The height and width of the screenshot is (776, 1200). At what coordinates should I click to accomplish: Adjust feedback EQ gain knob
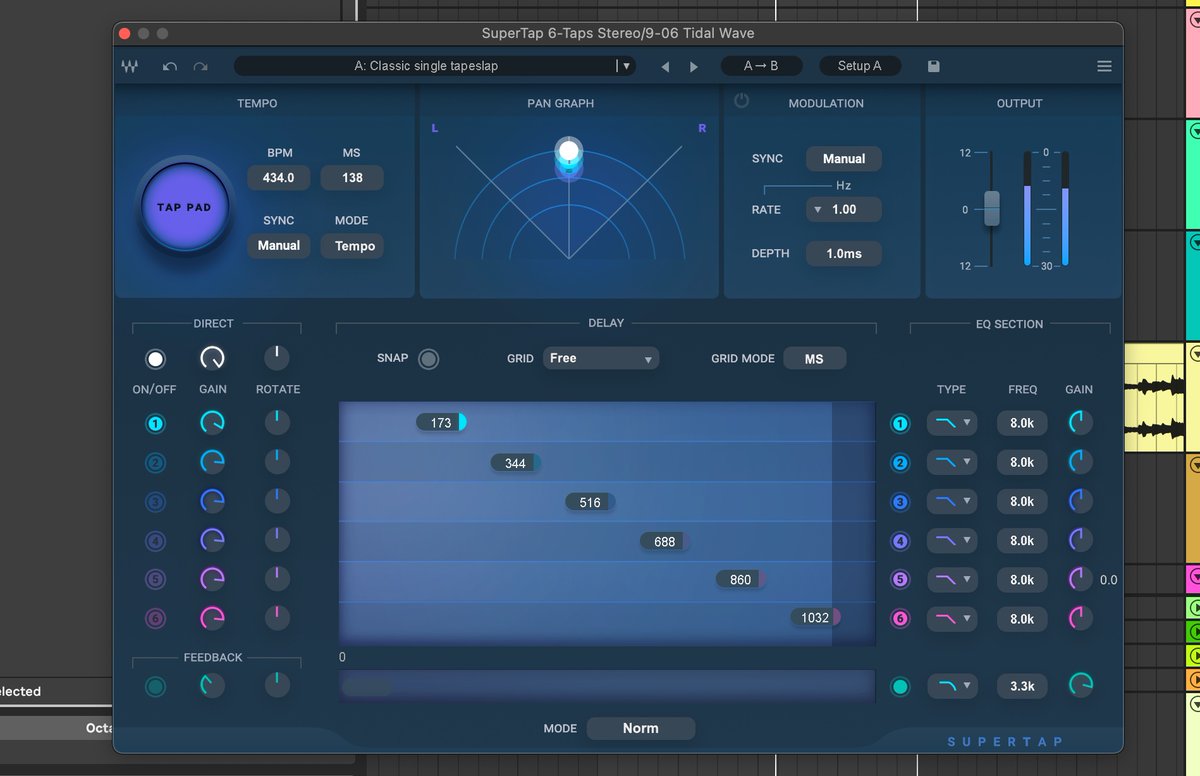pos(1081,685)
